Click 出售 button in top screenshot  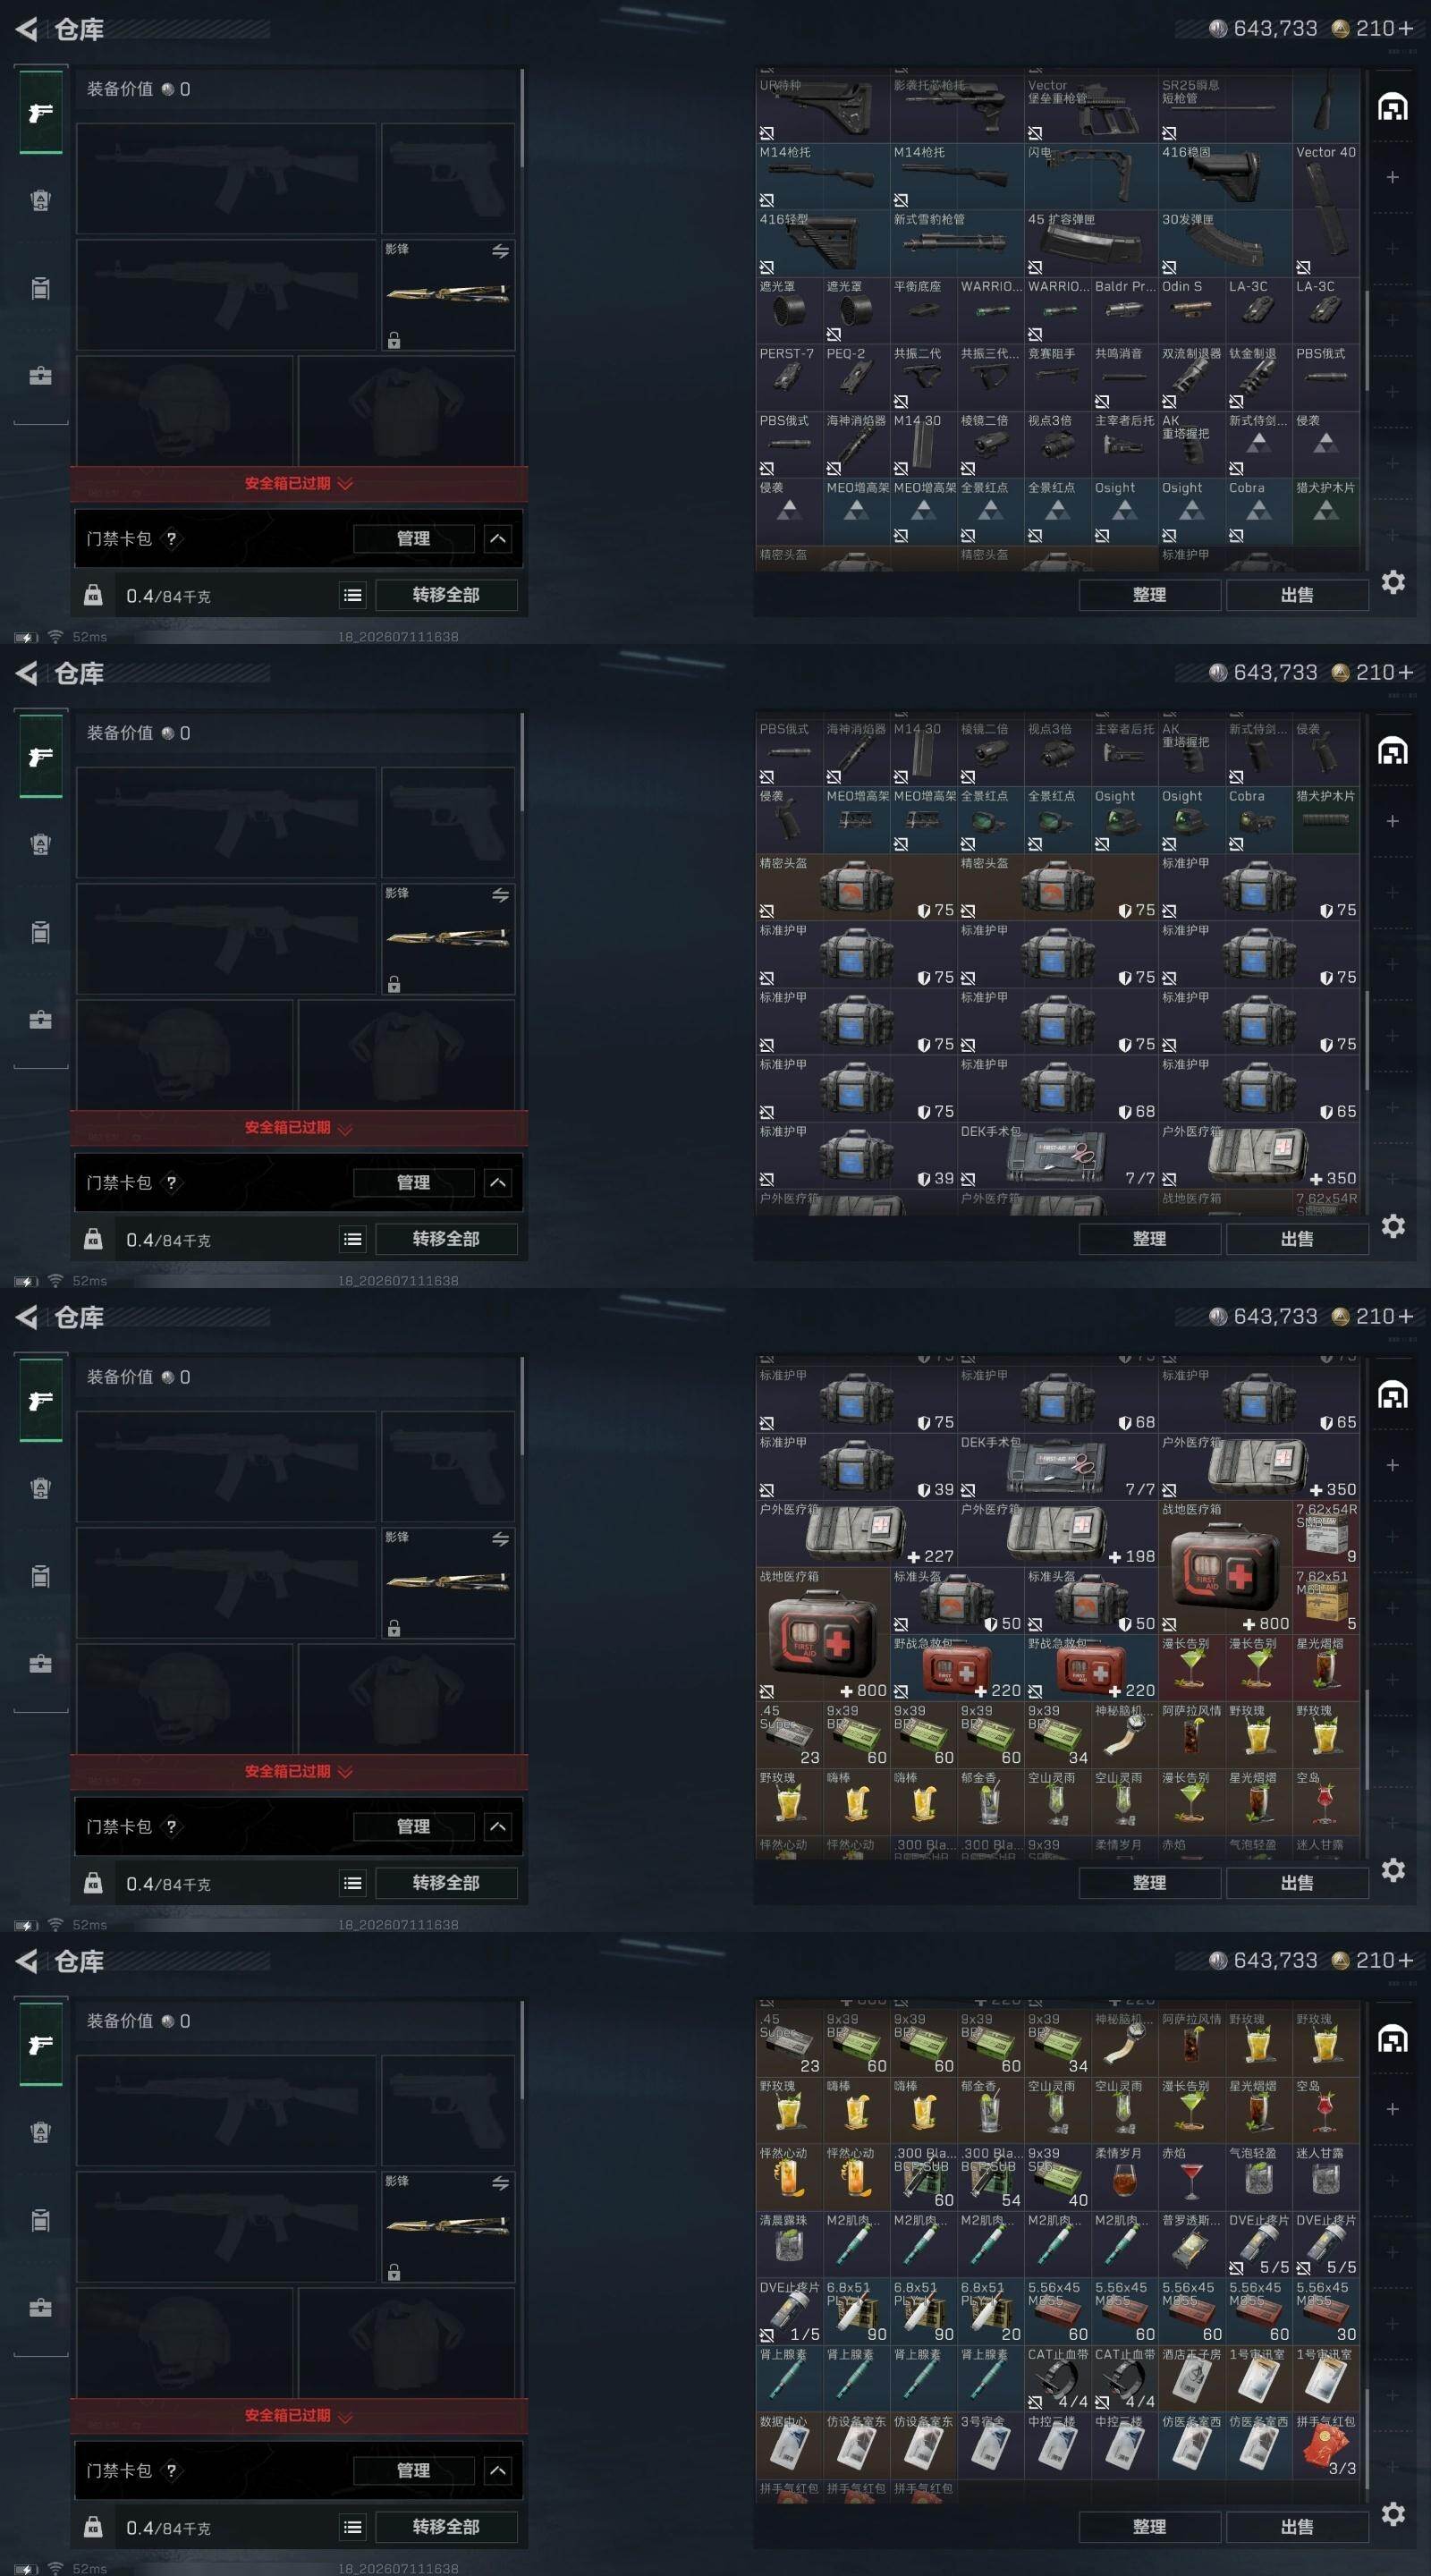[x=1297, y=595]
